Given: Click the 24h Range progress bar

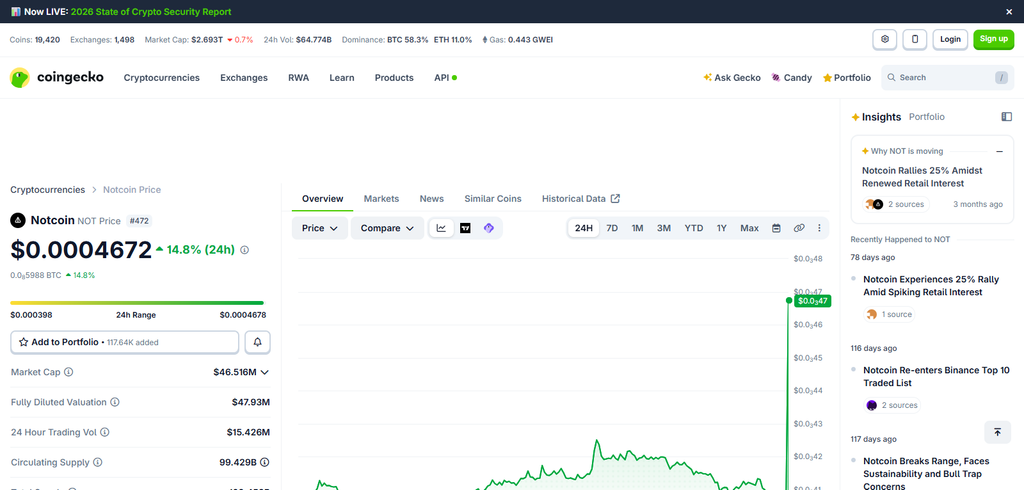Looking at the screenshot, I should pyautogui.click(x=137, y=302).
